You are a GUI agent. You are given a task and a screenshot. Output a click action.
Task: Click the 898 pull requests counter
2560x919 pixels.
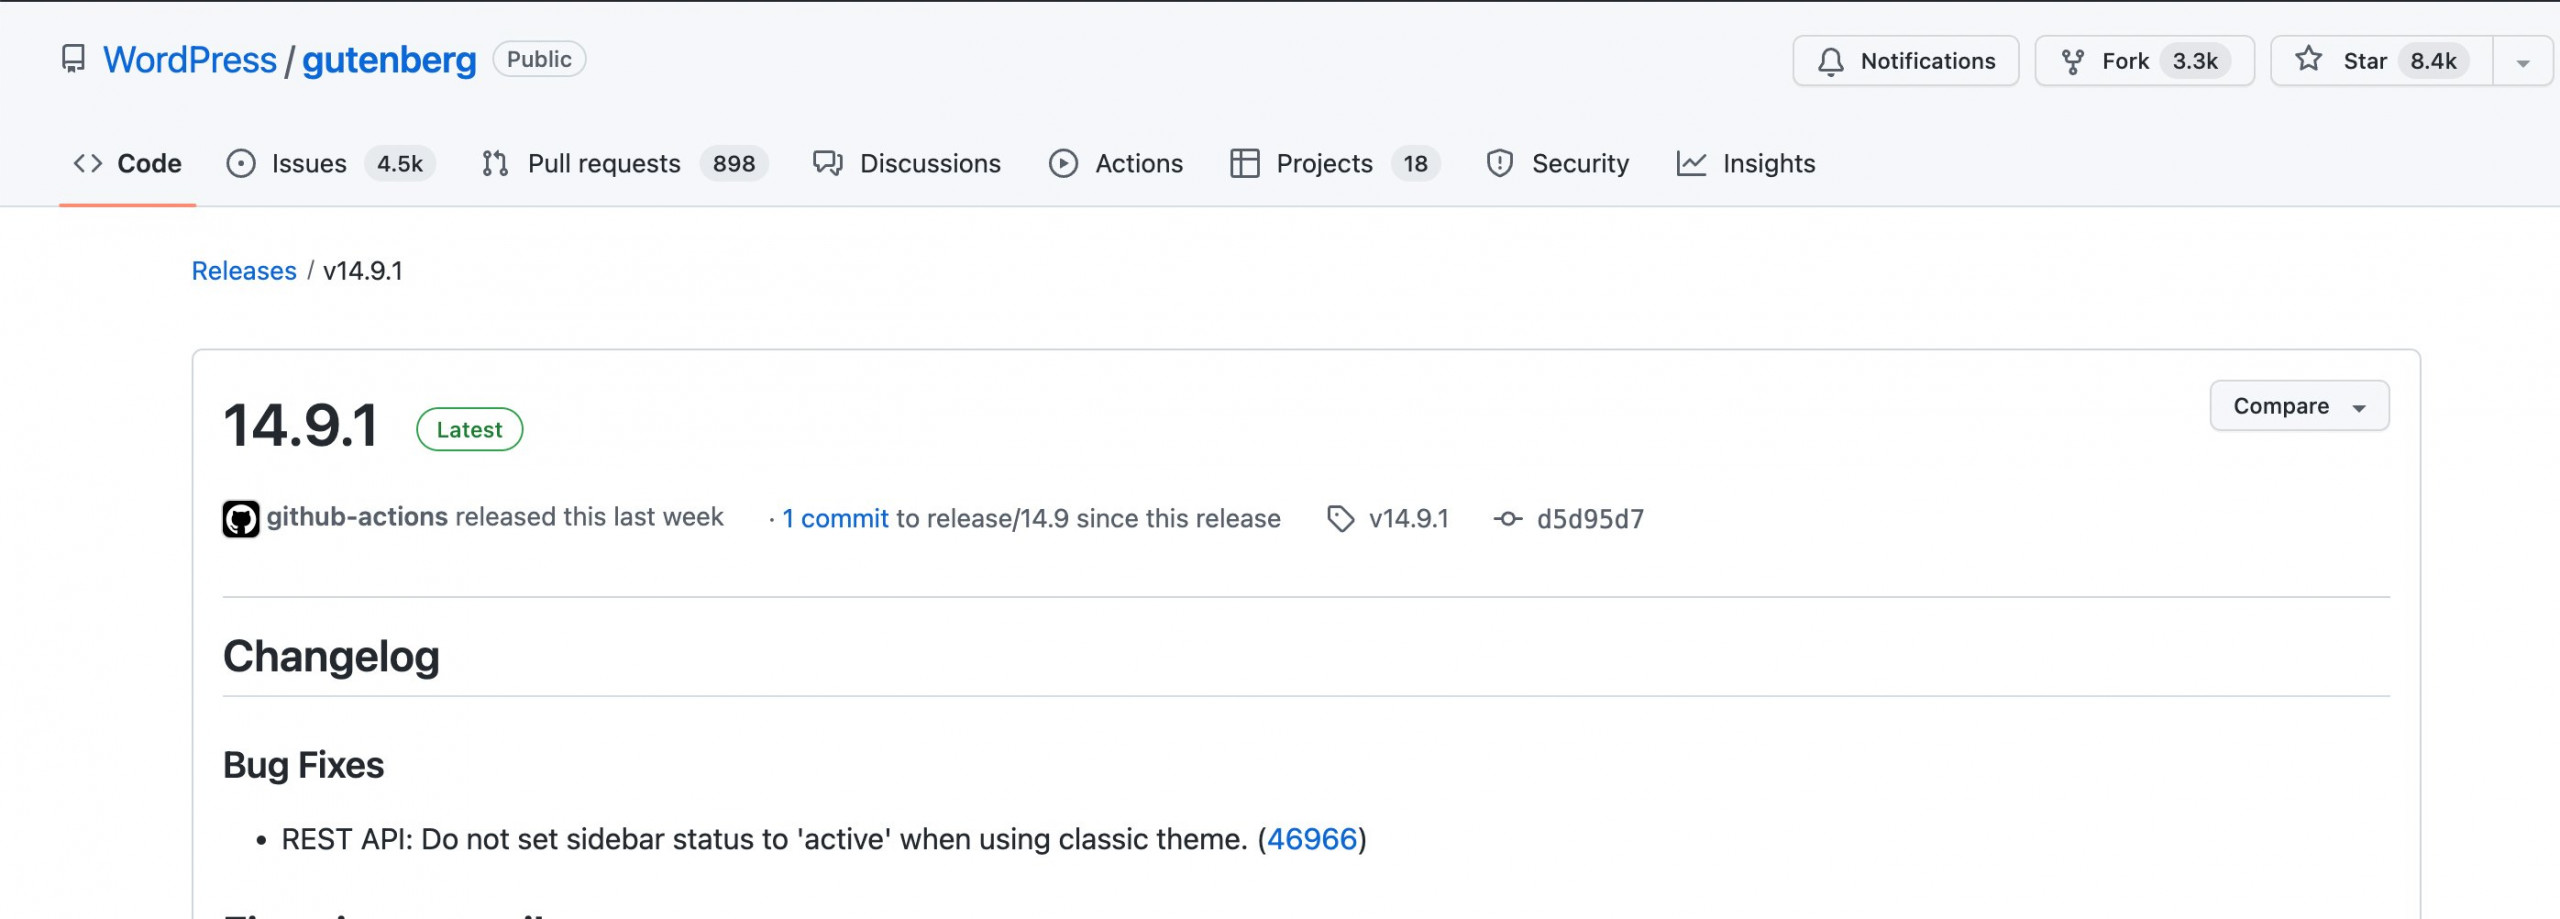[734, 163]
